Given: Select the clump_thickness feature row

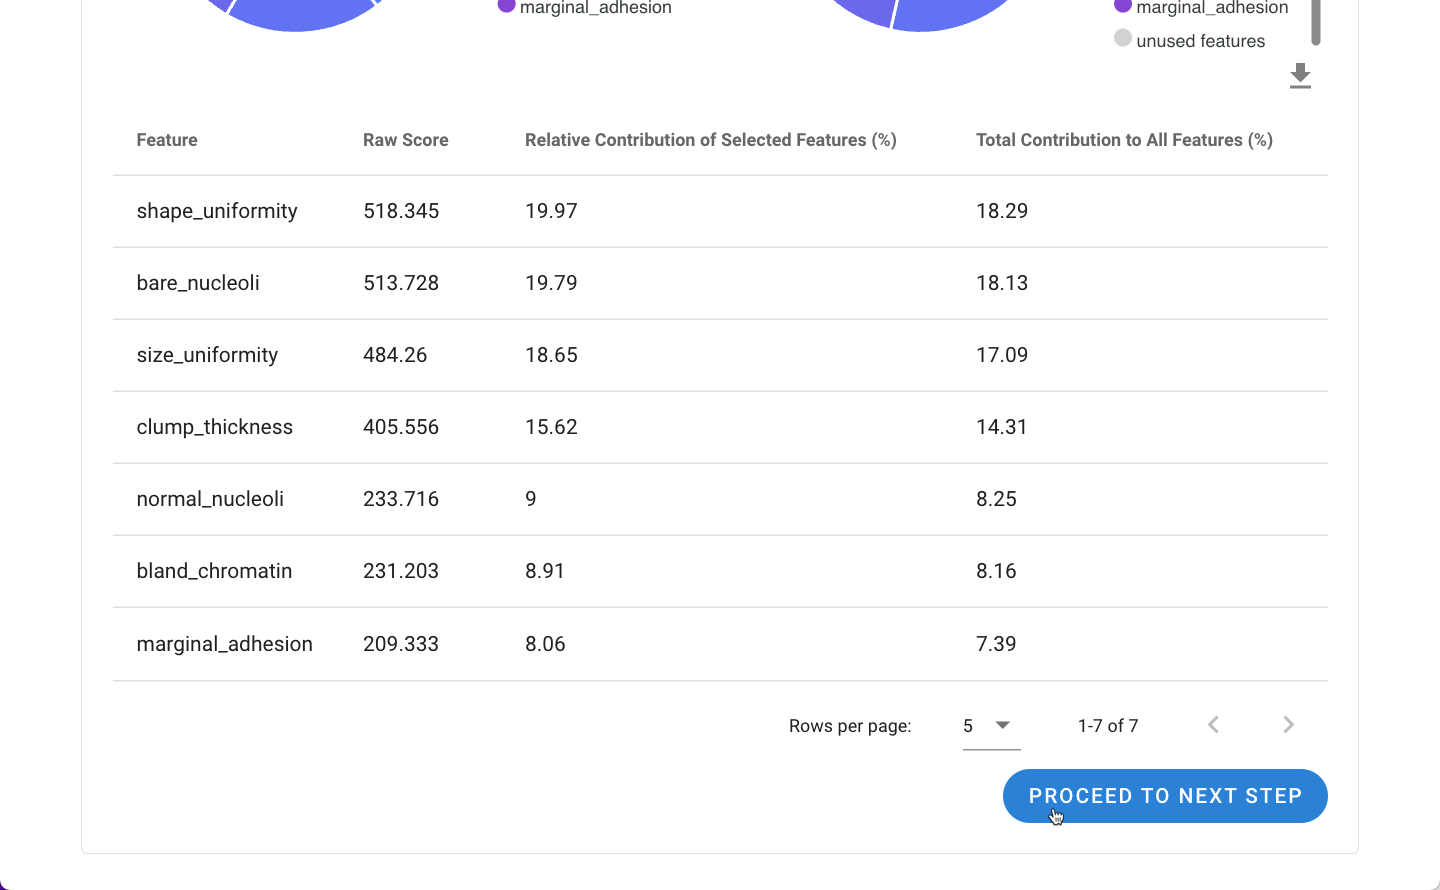Looking at the screenshot, I should (720, 427).
